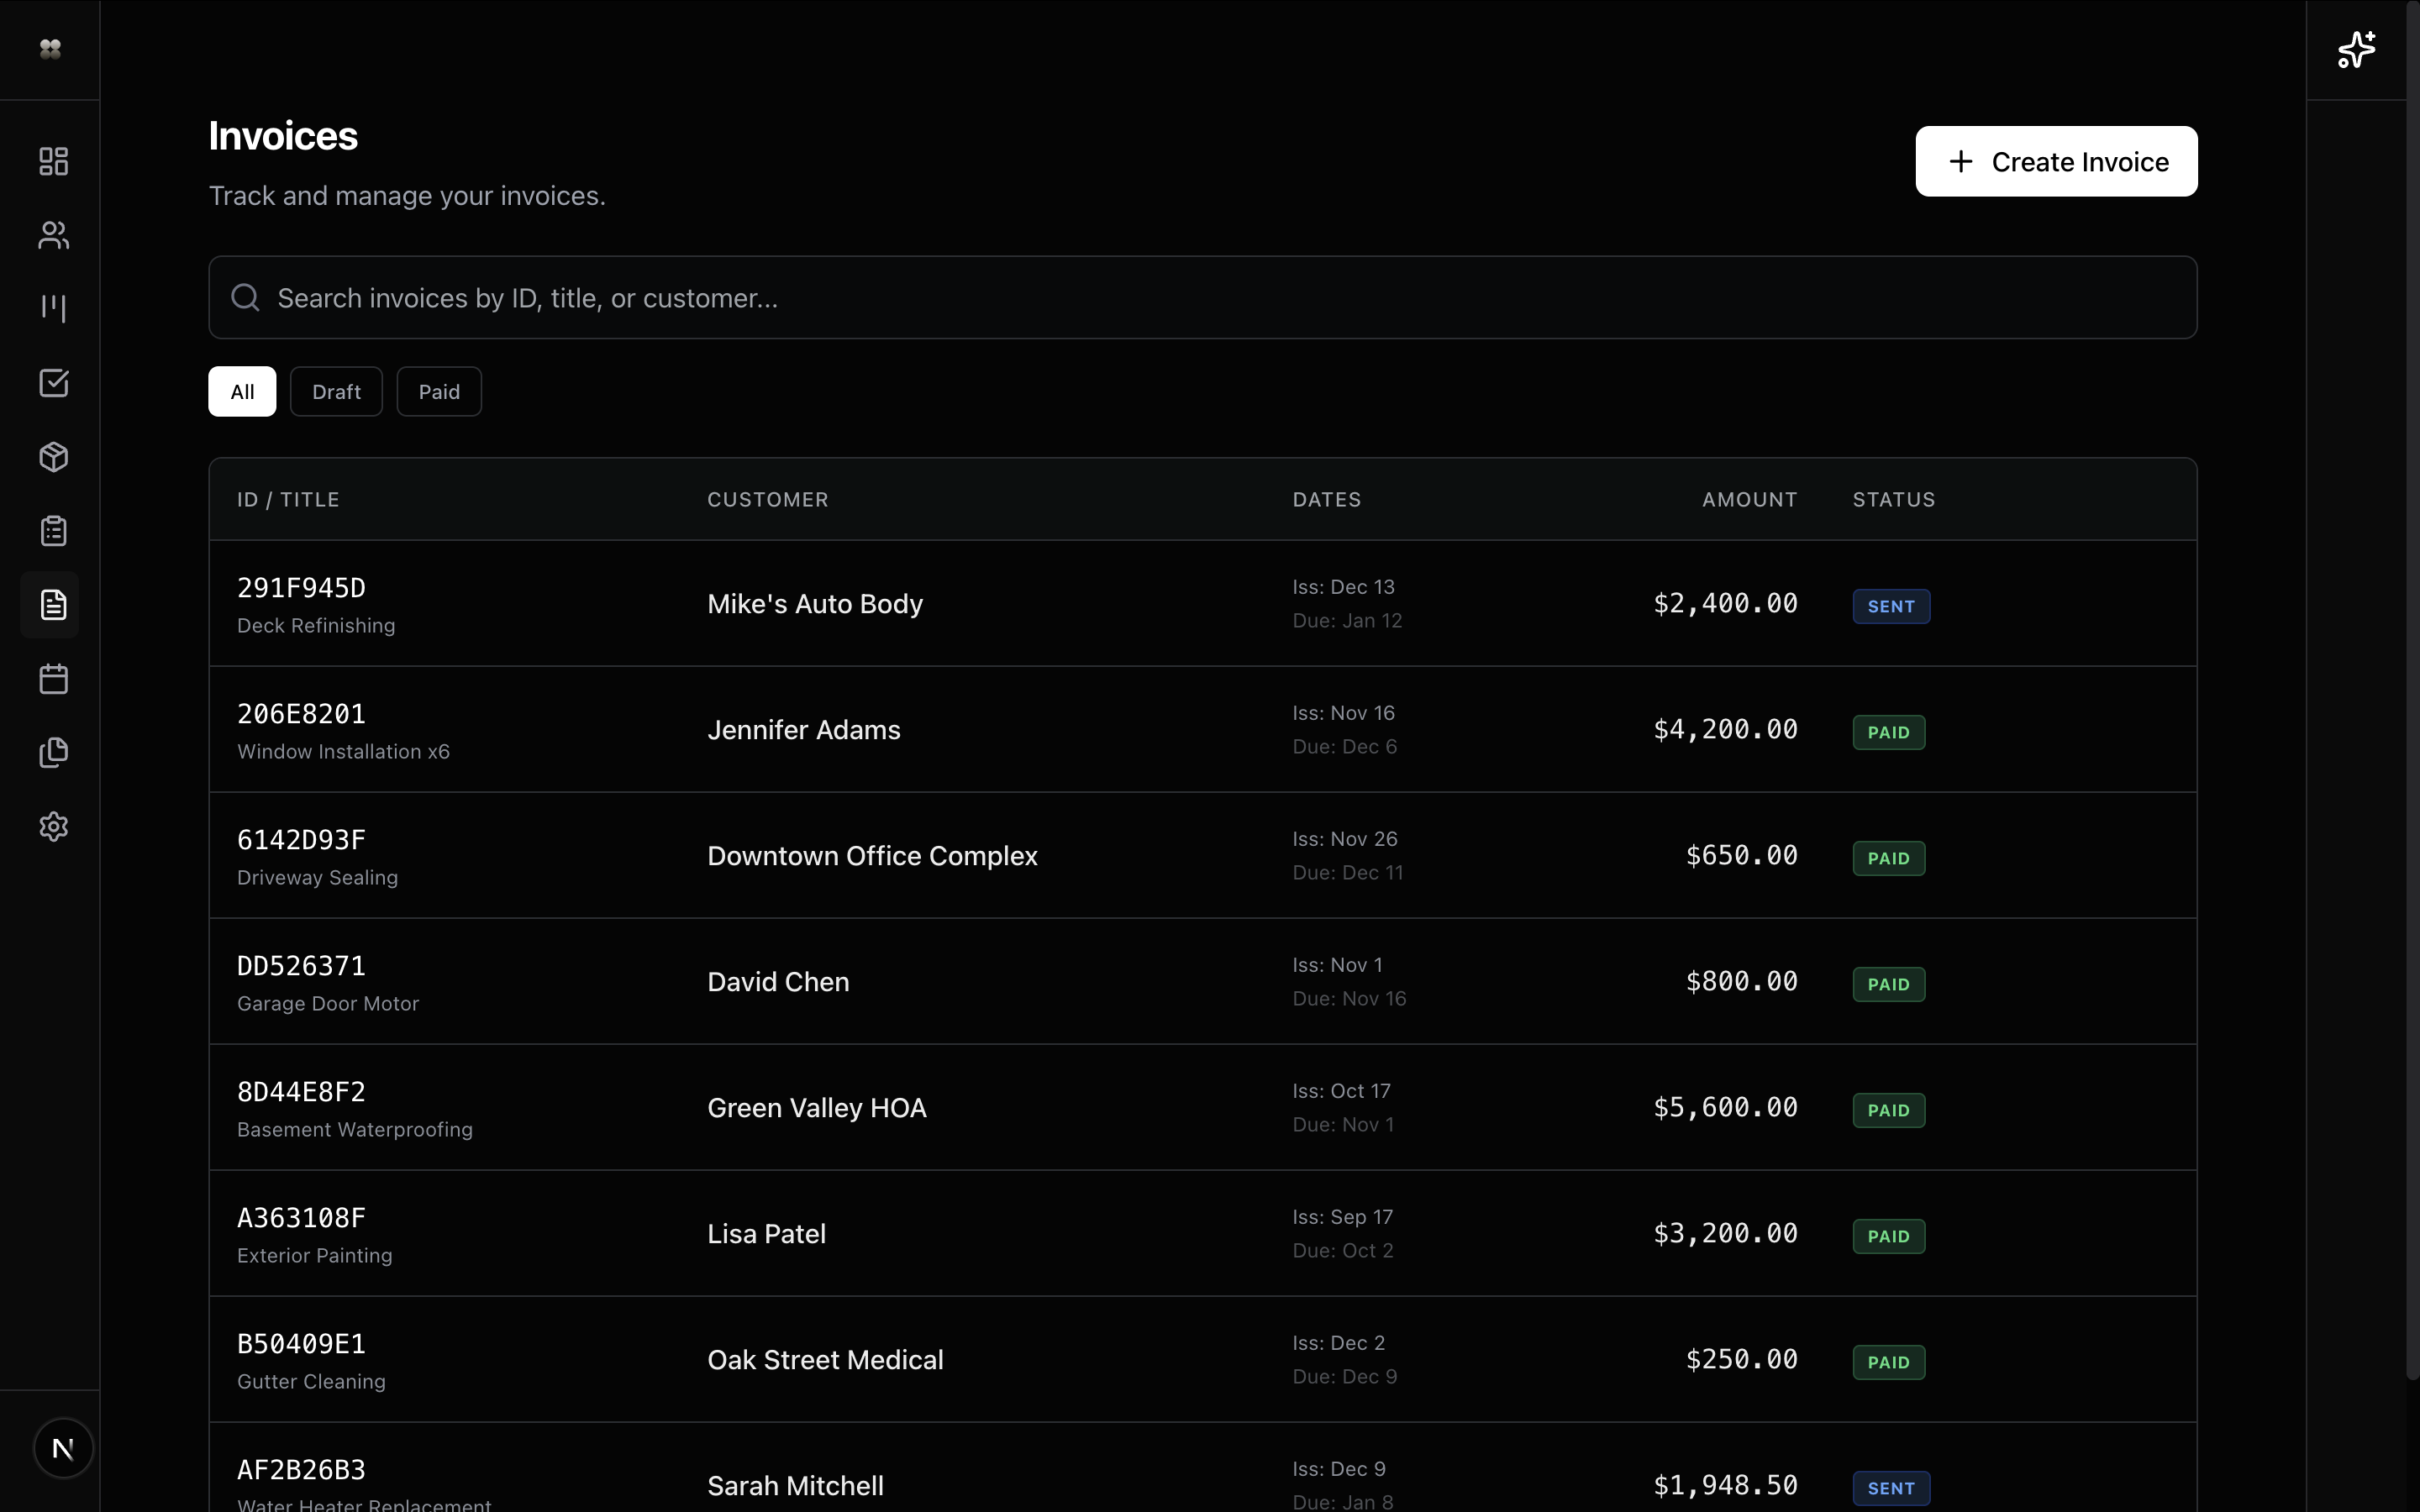This screenshot has height=1512, width=2420.
Task: Click the checkbox tasks icon in sidebar
Action: click(53, 383)
